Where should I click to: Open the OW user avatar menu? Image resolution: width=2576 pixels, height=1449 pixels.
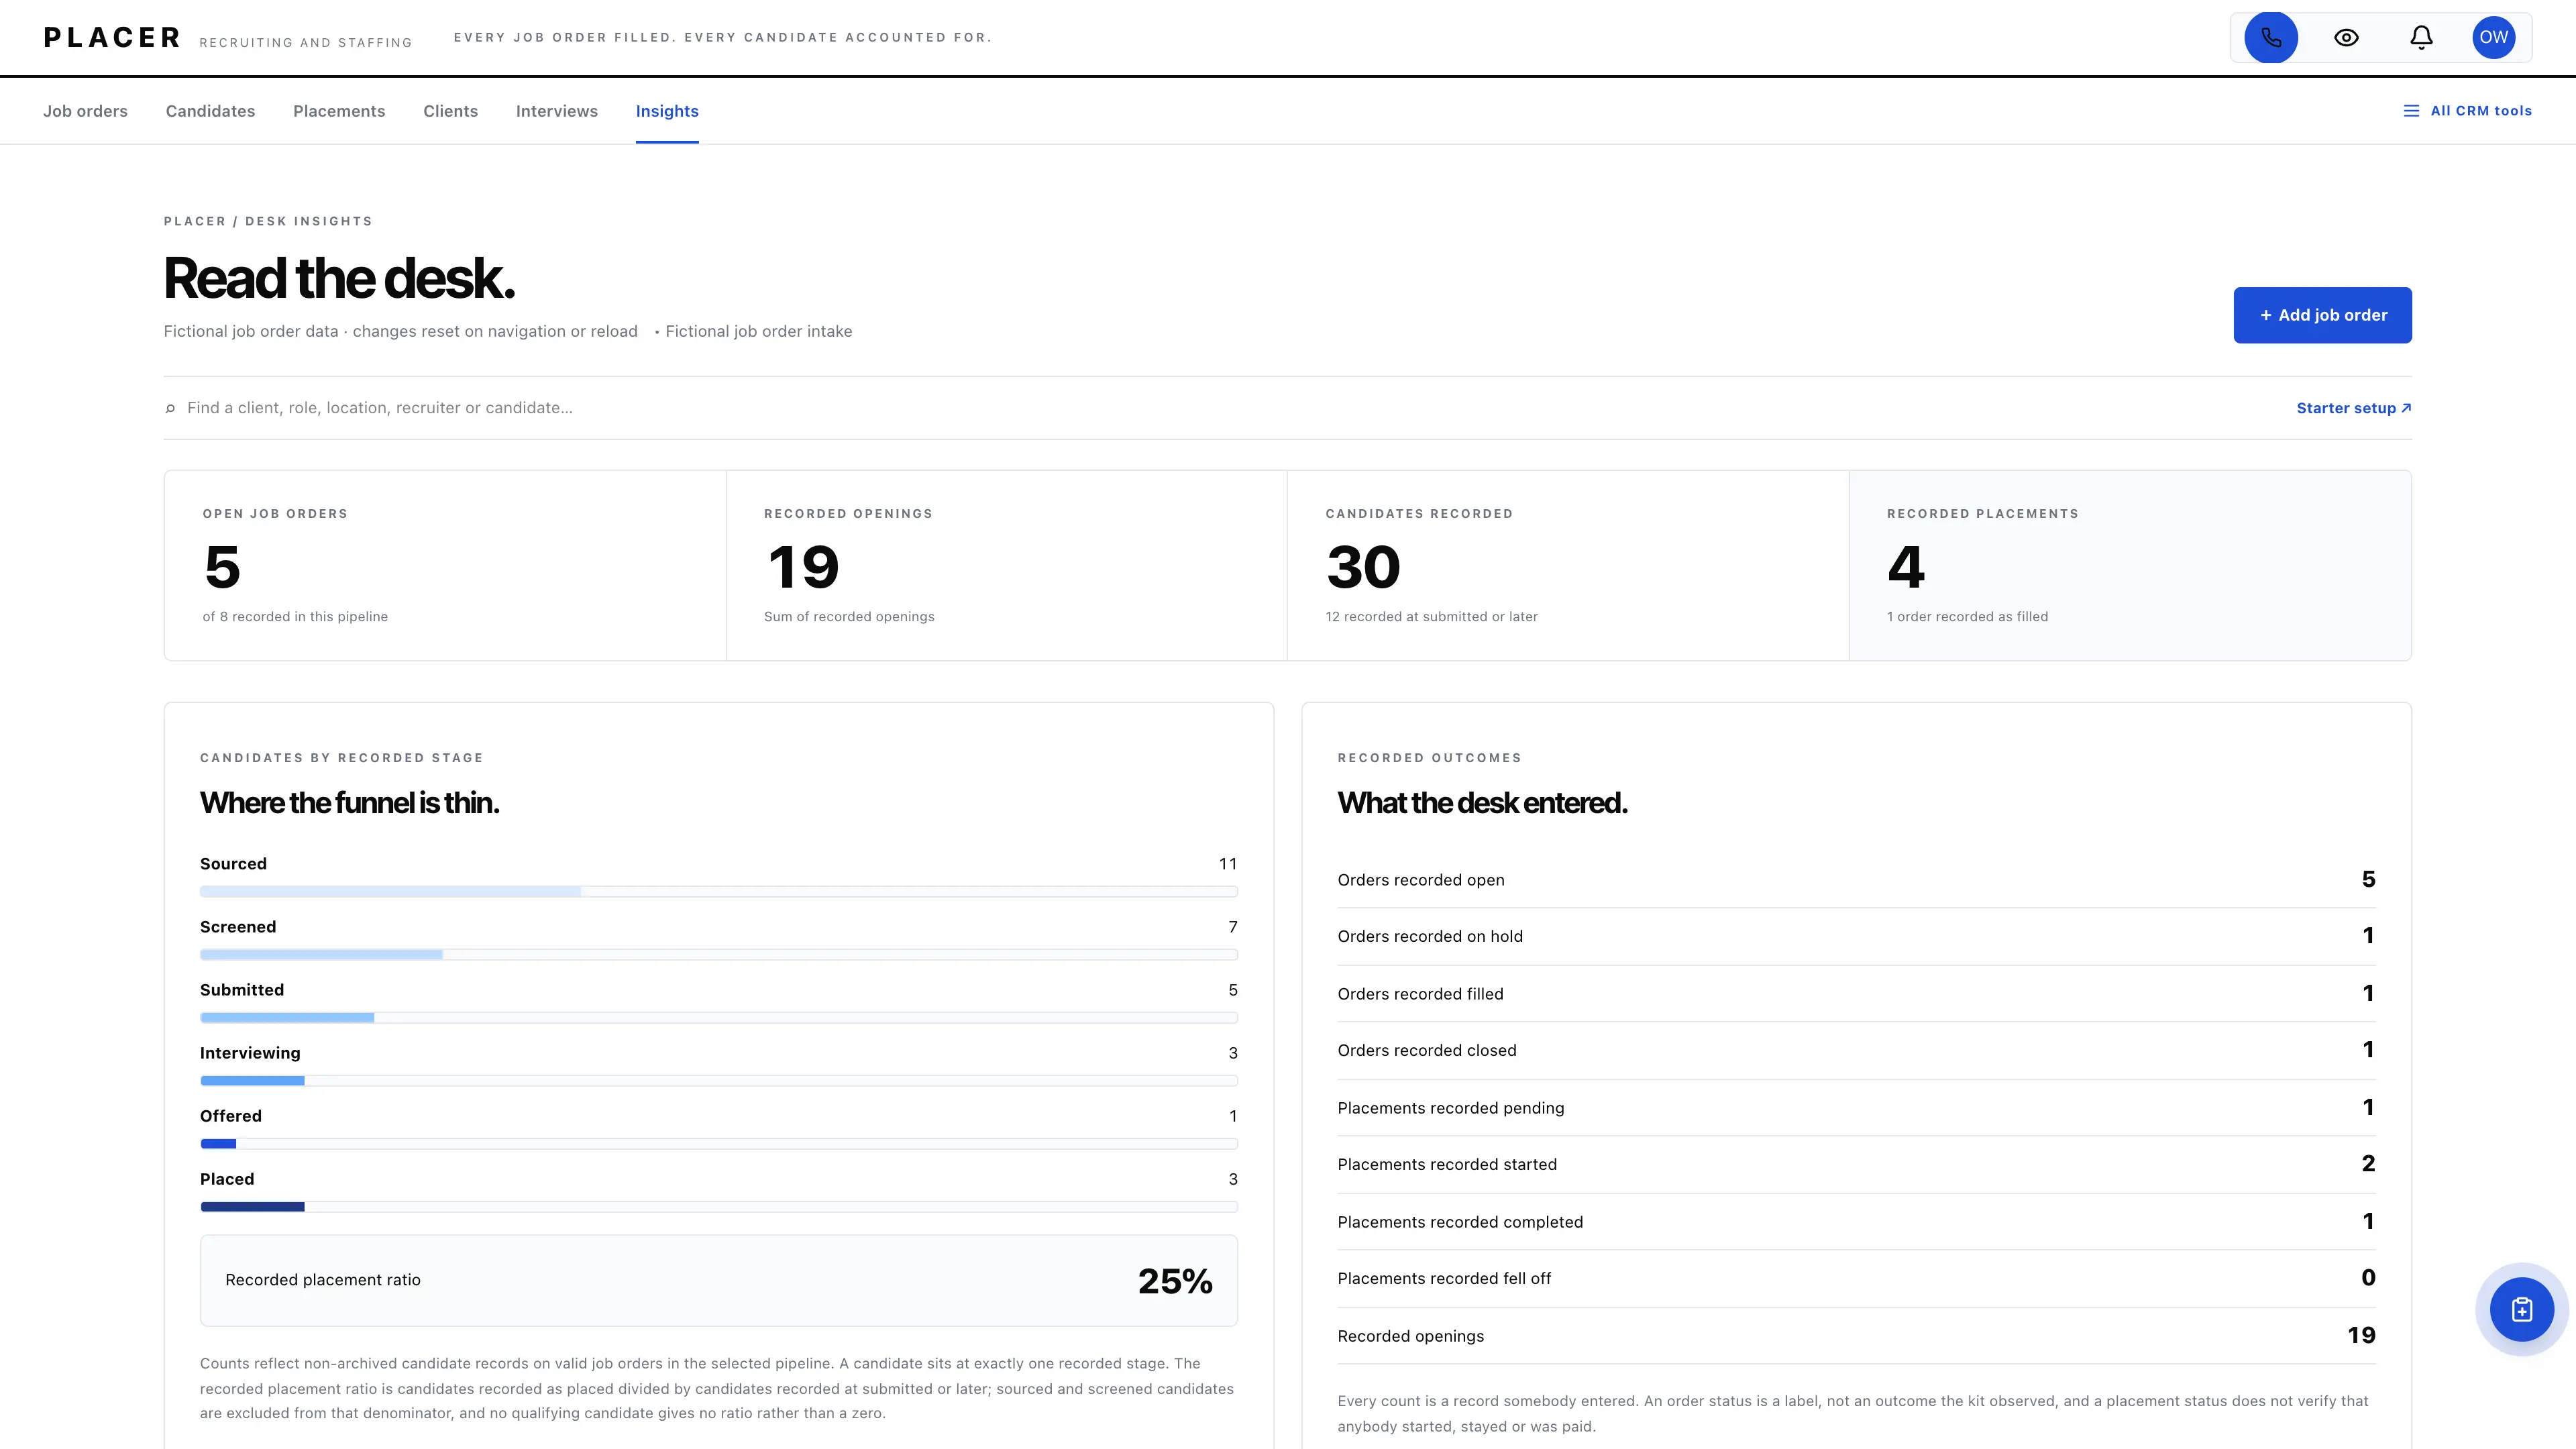coord(2493,38)
